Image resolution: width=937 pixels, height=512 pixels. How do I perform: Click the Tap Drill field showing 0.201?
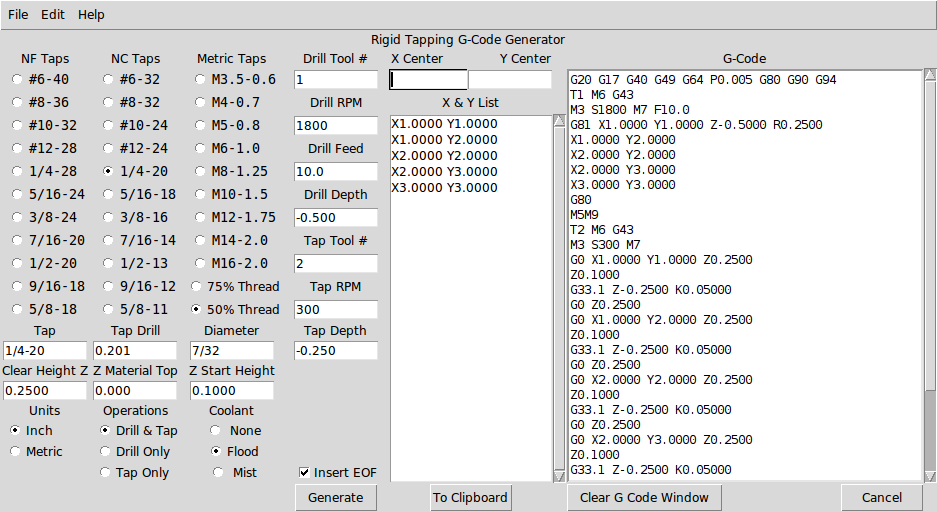click(135, 351)
